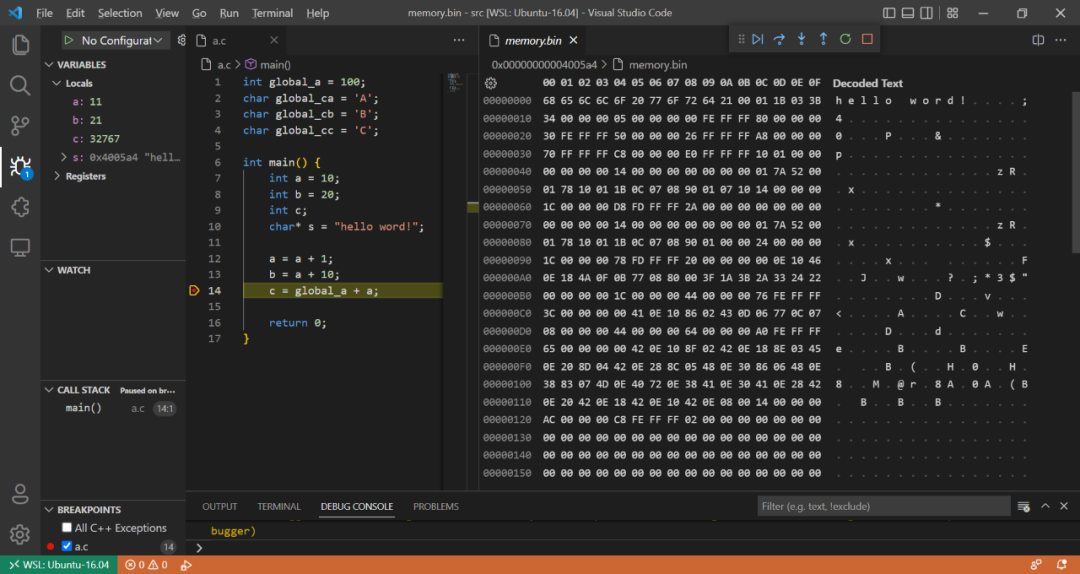
Task: Split the memory.bin editor right
Action: 1039,41
